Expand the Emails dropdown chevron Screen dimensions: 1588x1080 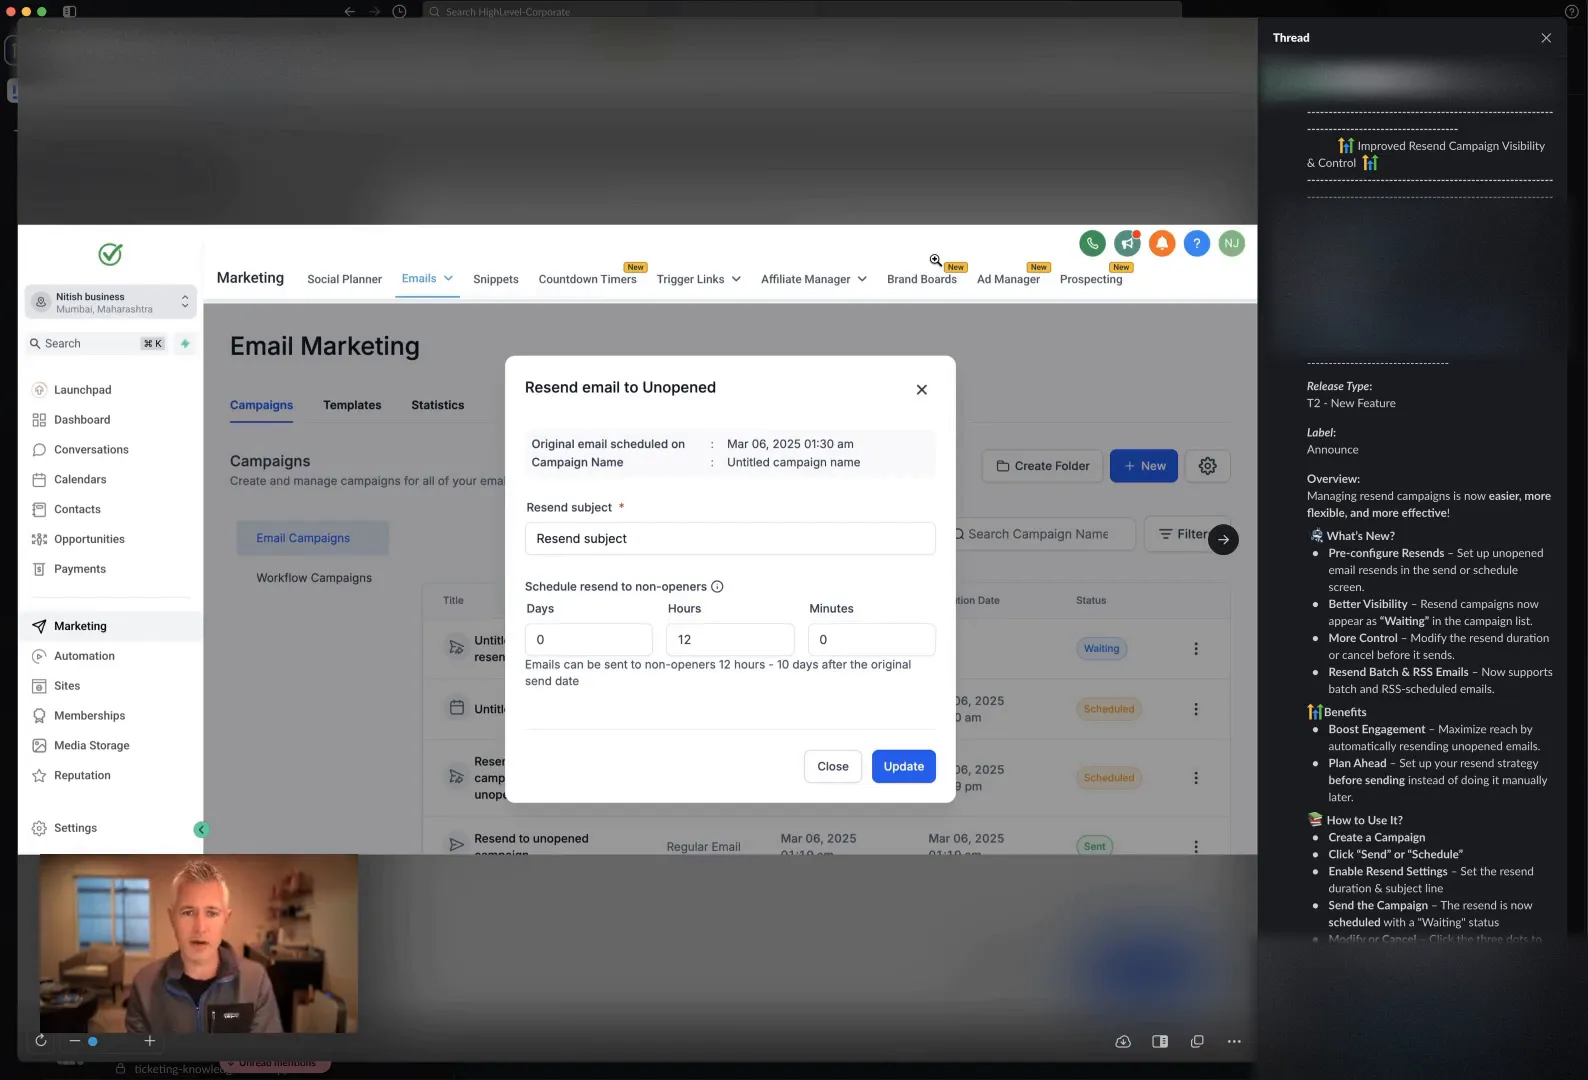pos(449,279)
